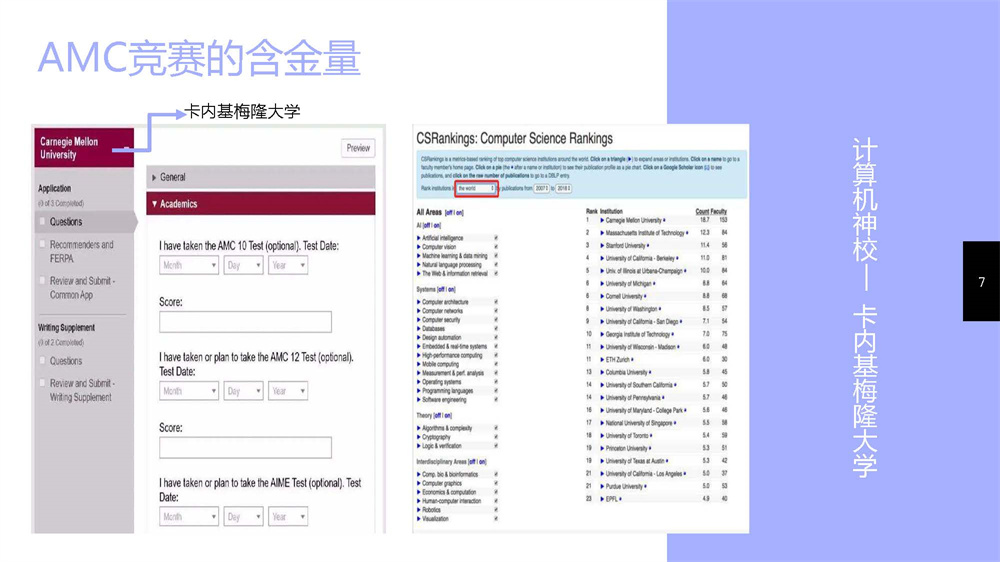Click the Theory 'off' link
Image resolution: width=1000 pixels, height=562 pixels.
[x=438, y=416]
